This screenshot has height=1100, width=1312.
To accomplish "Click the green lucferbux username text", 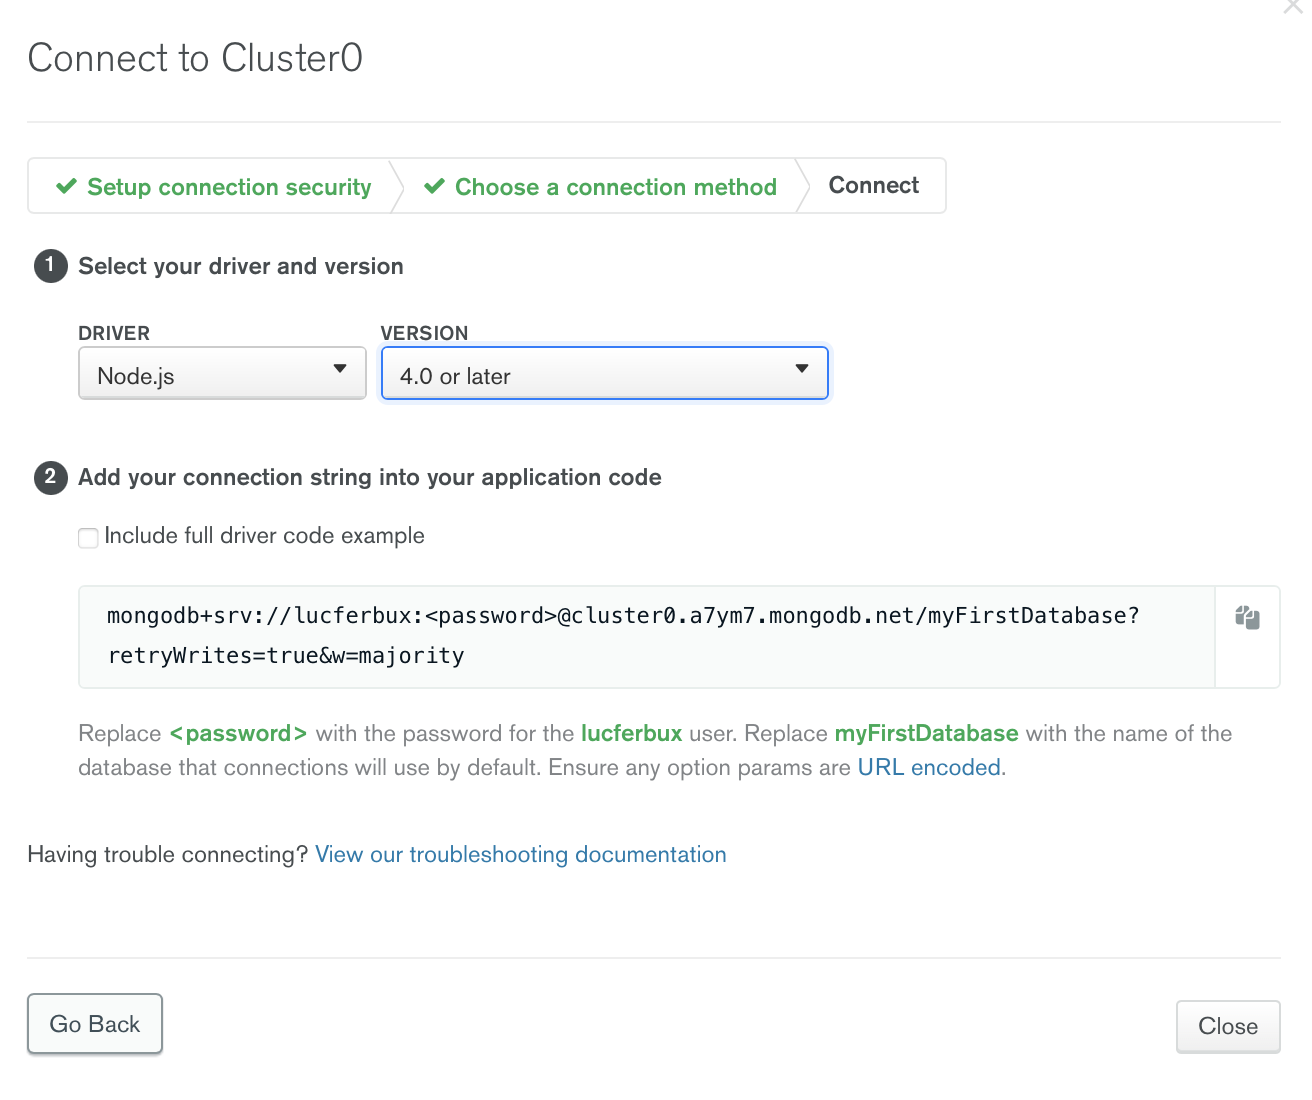I will click(631, 733).
